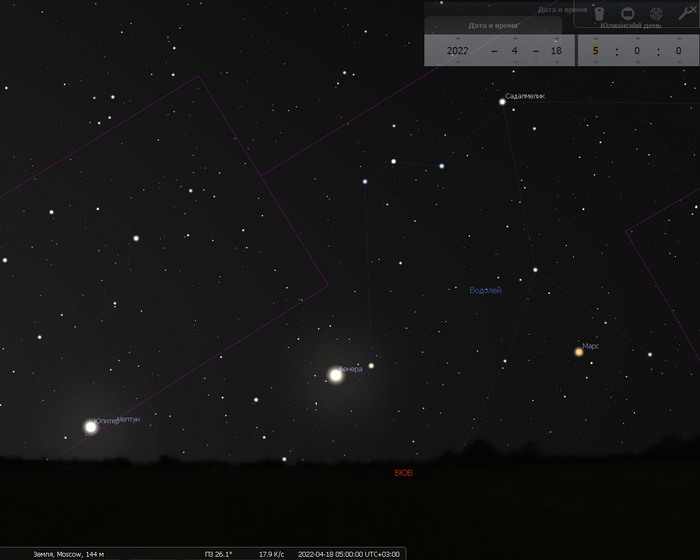700x560 pixels.
Task: Click the Нептун label near Jupiter
Action: tap(129, 419)
